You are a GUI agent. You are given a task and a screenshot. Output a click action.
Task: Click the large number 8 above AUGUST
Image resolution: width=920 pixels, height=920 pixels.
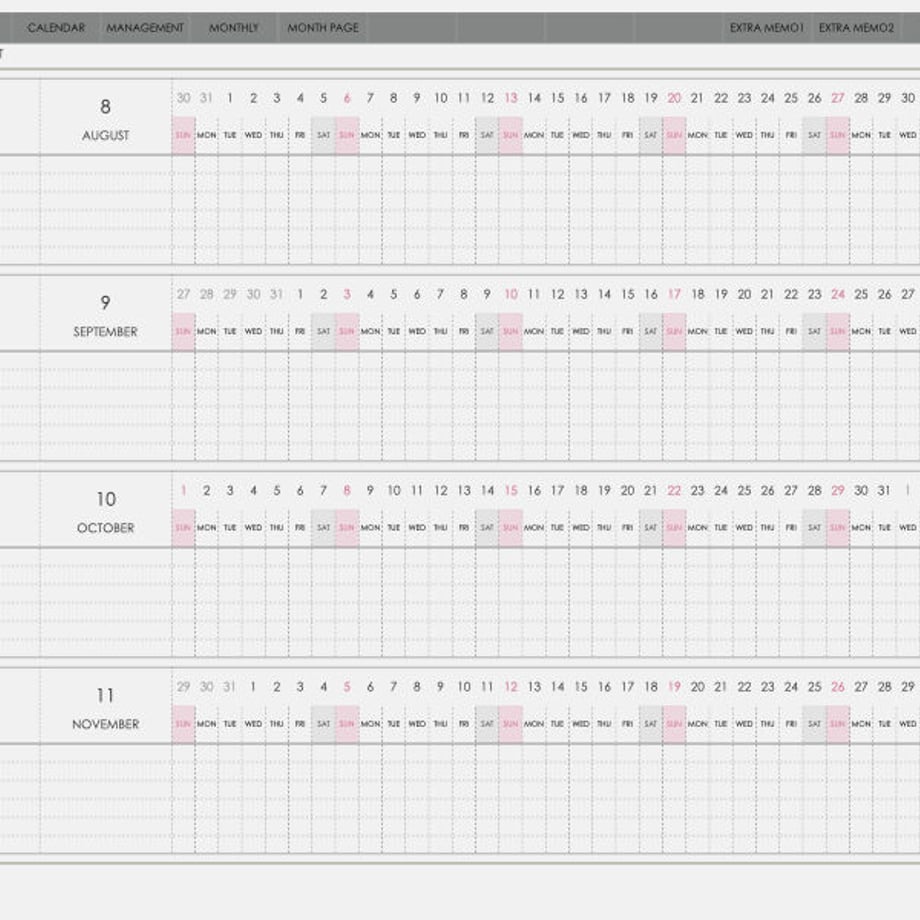coord(106,107)
